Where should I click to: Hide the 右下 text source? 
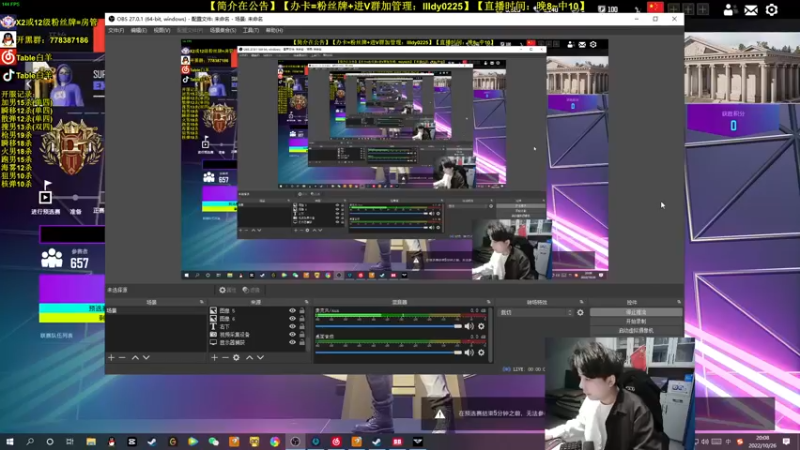tap(292, 327)
